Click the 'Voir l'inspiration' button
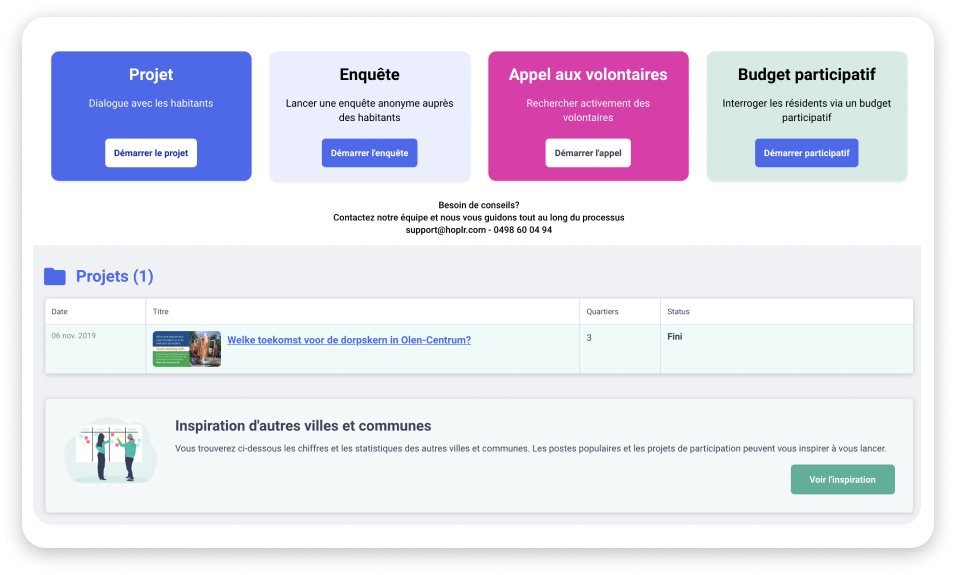Viewport: 956px width, 575px height. tap(842, 479)
